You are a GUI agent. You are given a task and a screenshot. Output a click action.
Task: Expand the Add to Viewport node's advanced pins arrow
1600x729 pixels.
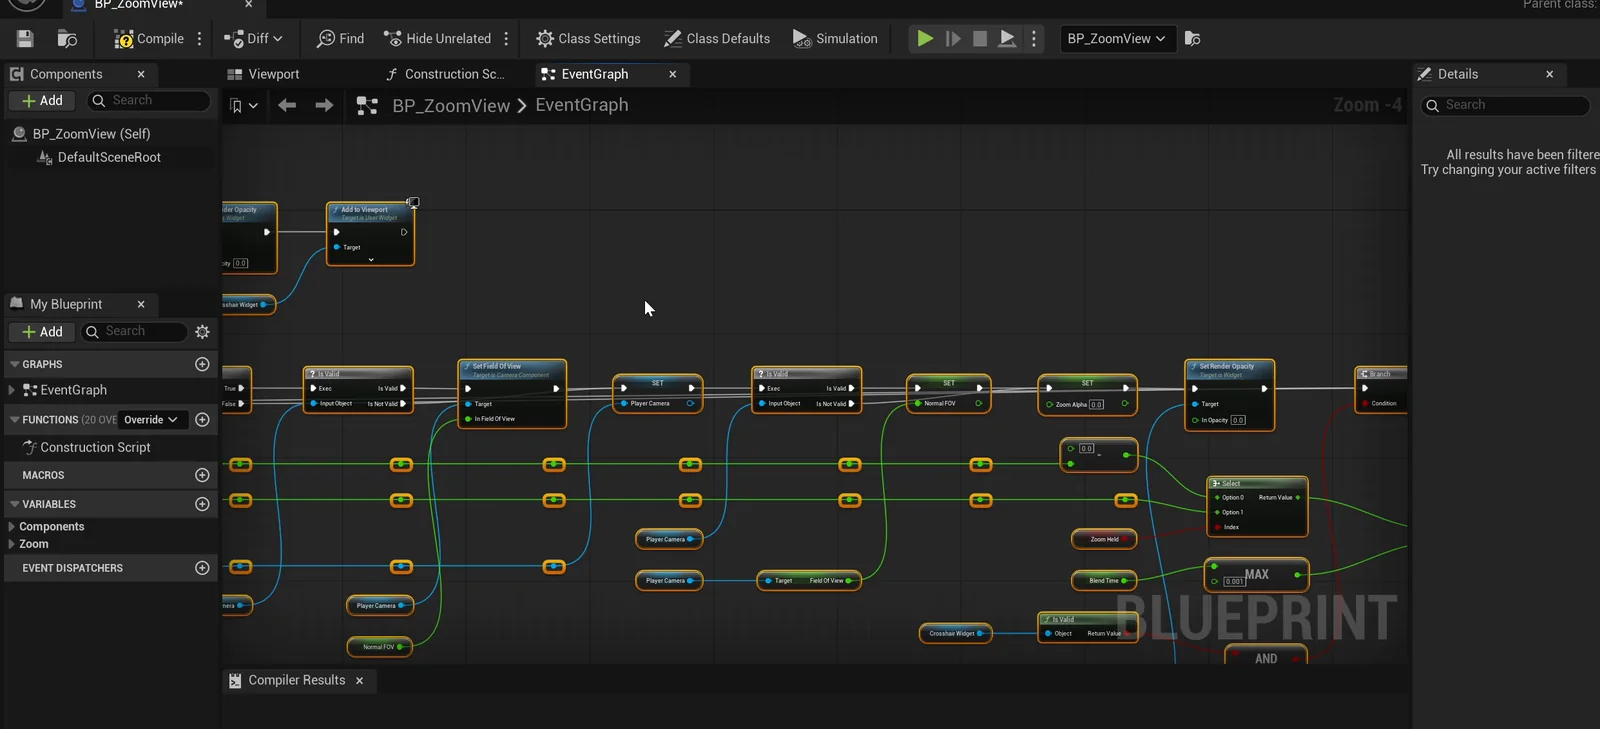371,260
